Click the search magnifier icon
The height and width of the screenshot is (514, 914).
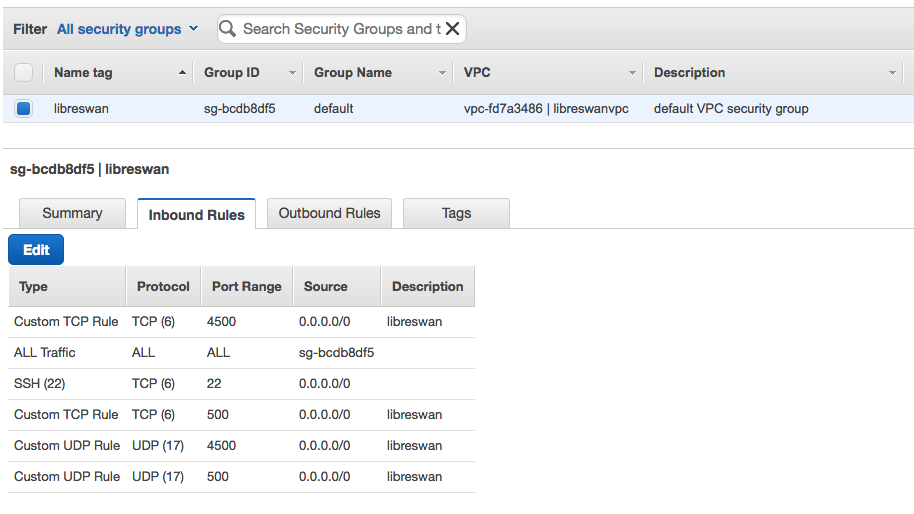(x=229, y=29)
